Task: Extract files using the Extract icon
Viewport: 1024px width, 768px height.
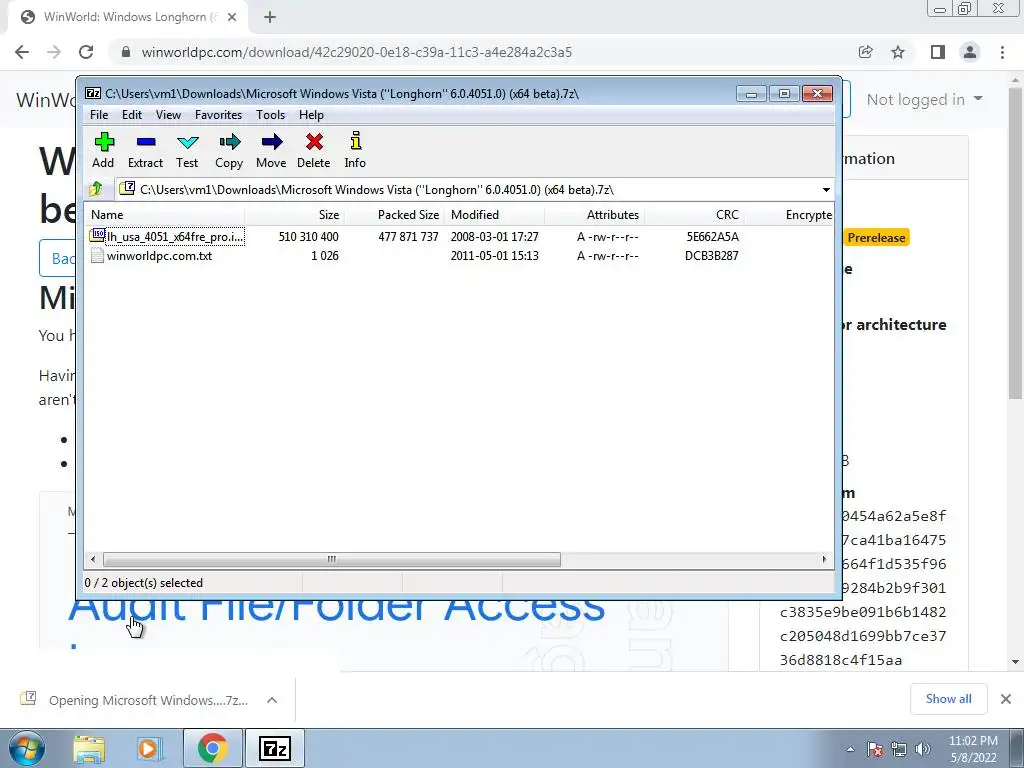Action: (145, 150)
